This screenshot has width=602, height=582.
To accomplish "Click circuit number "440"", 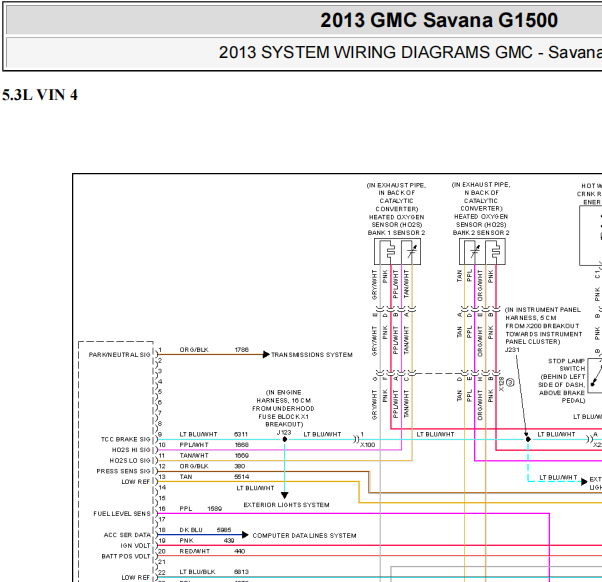I will 240,551.
